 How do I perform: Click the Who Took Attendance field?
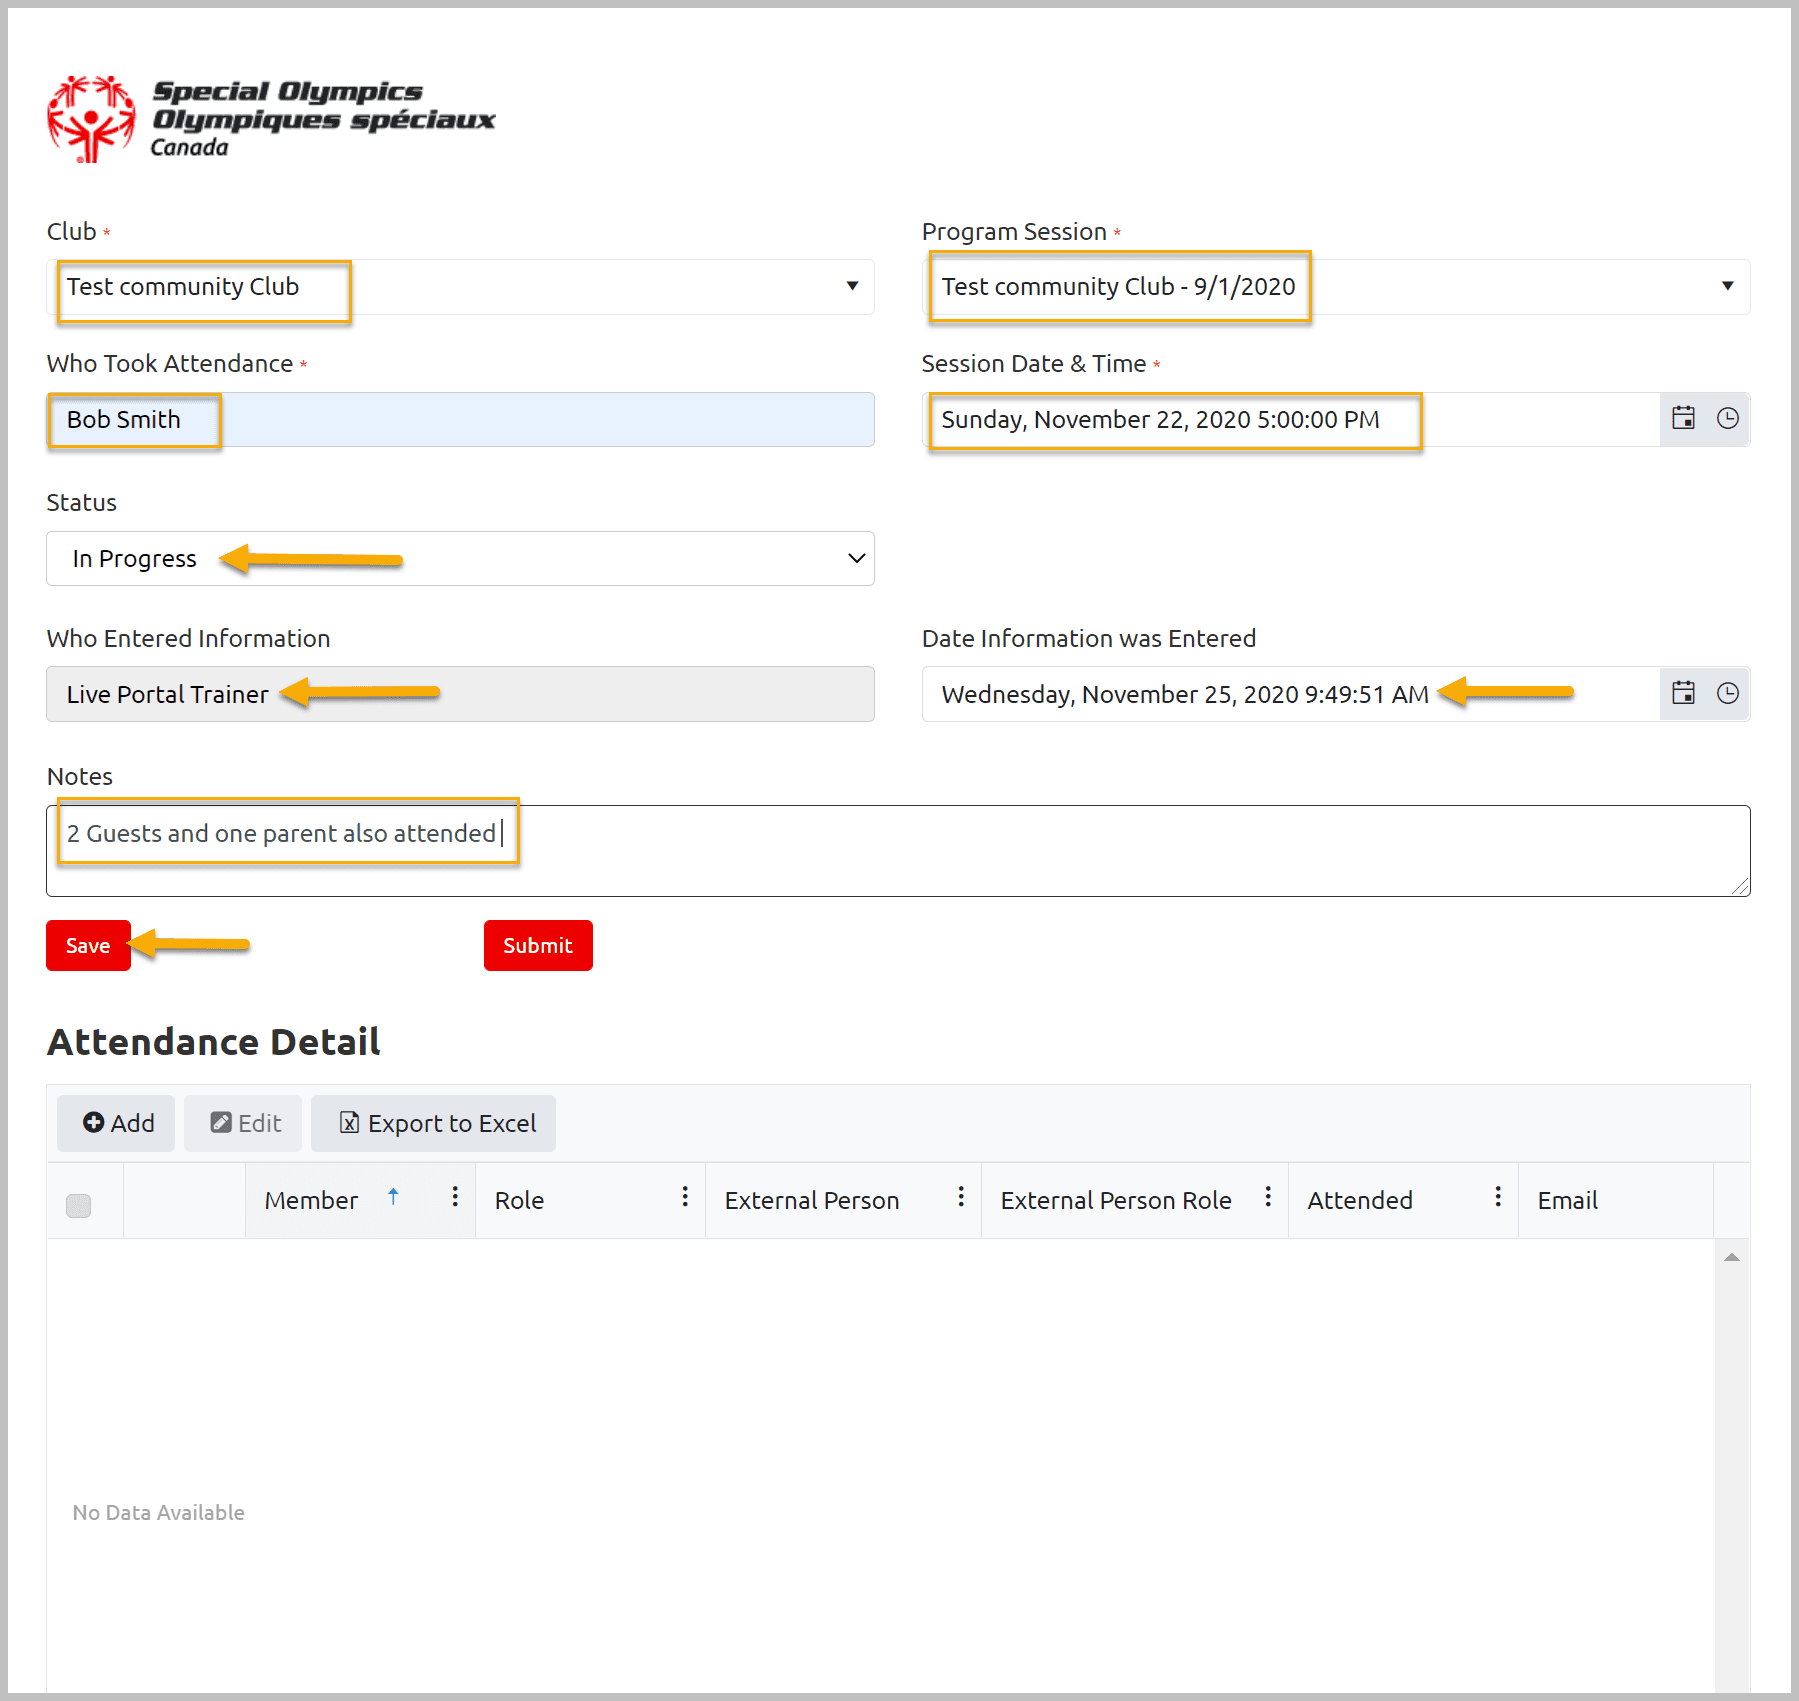[460, 420]
